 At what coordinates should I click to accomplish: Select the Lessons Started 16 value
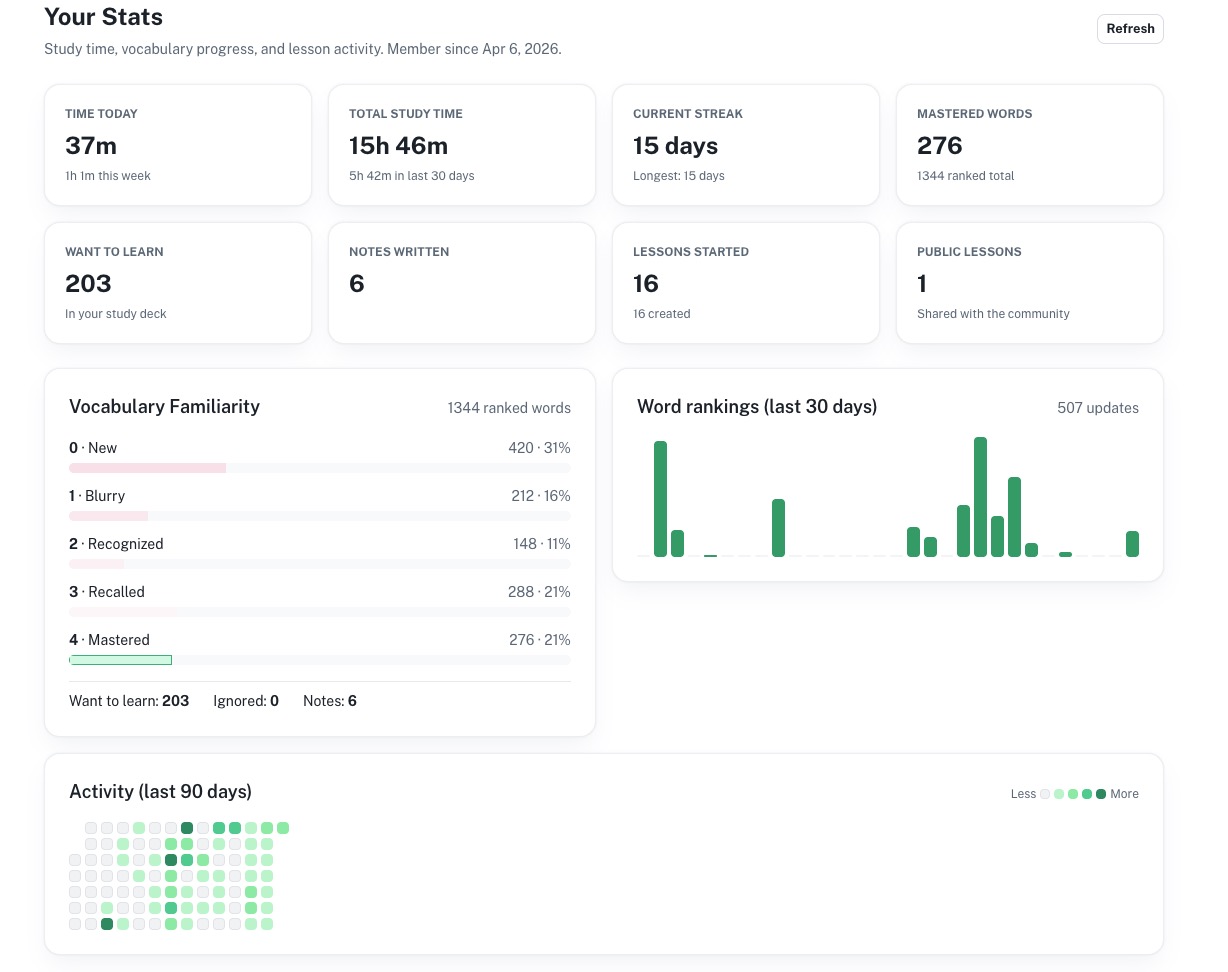(x=646, y=284)
